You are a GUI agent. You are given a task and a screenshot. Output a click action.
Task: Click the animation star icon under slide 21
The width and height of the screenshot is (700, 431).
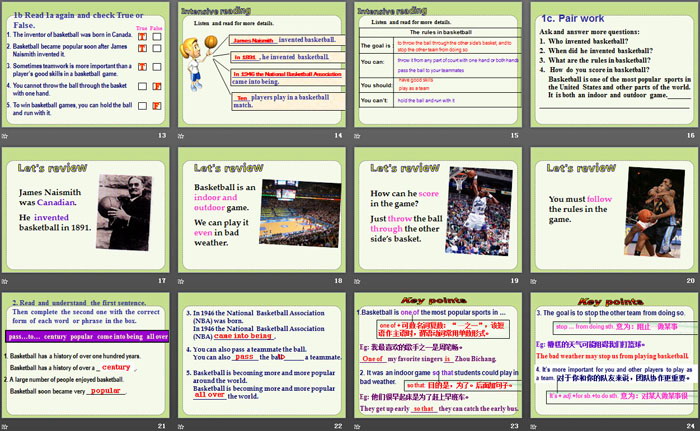(5, 427)
